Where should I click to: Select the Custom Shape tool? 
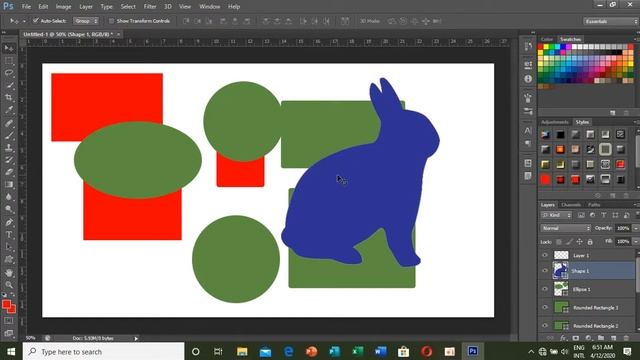[9, 260]
